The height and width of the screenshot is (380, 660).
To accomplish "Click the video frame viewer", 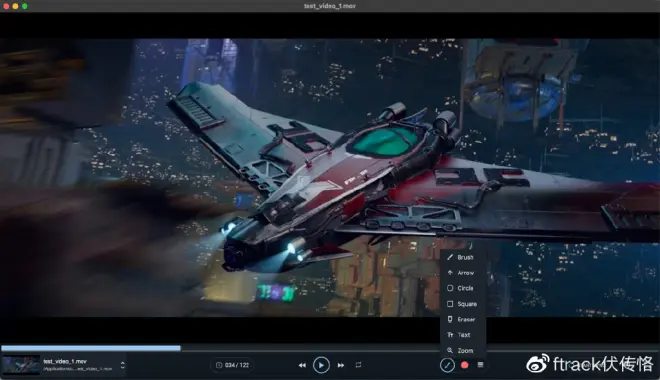I will [330, 178].
